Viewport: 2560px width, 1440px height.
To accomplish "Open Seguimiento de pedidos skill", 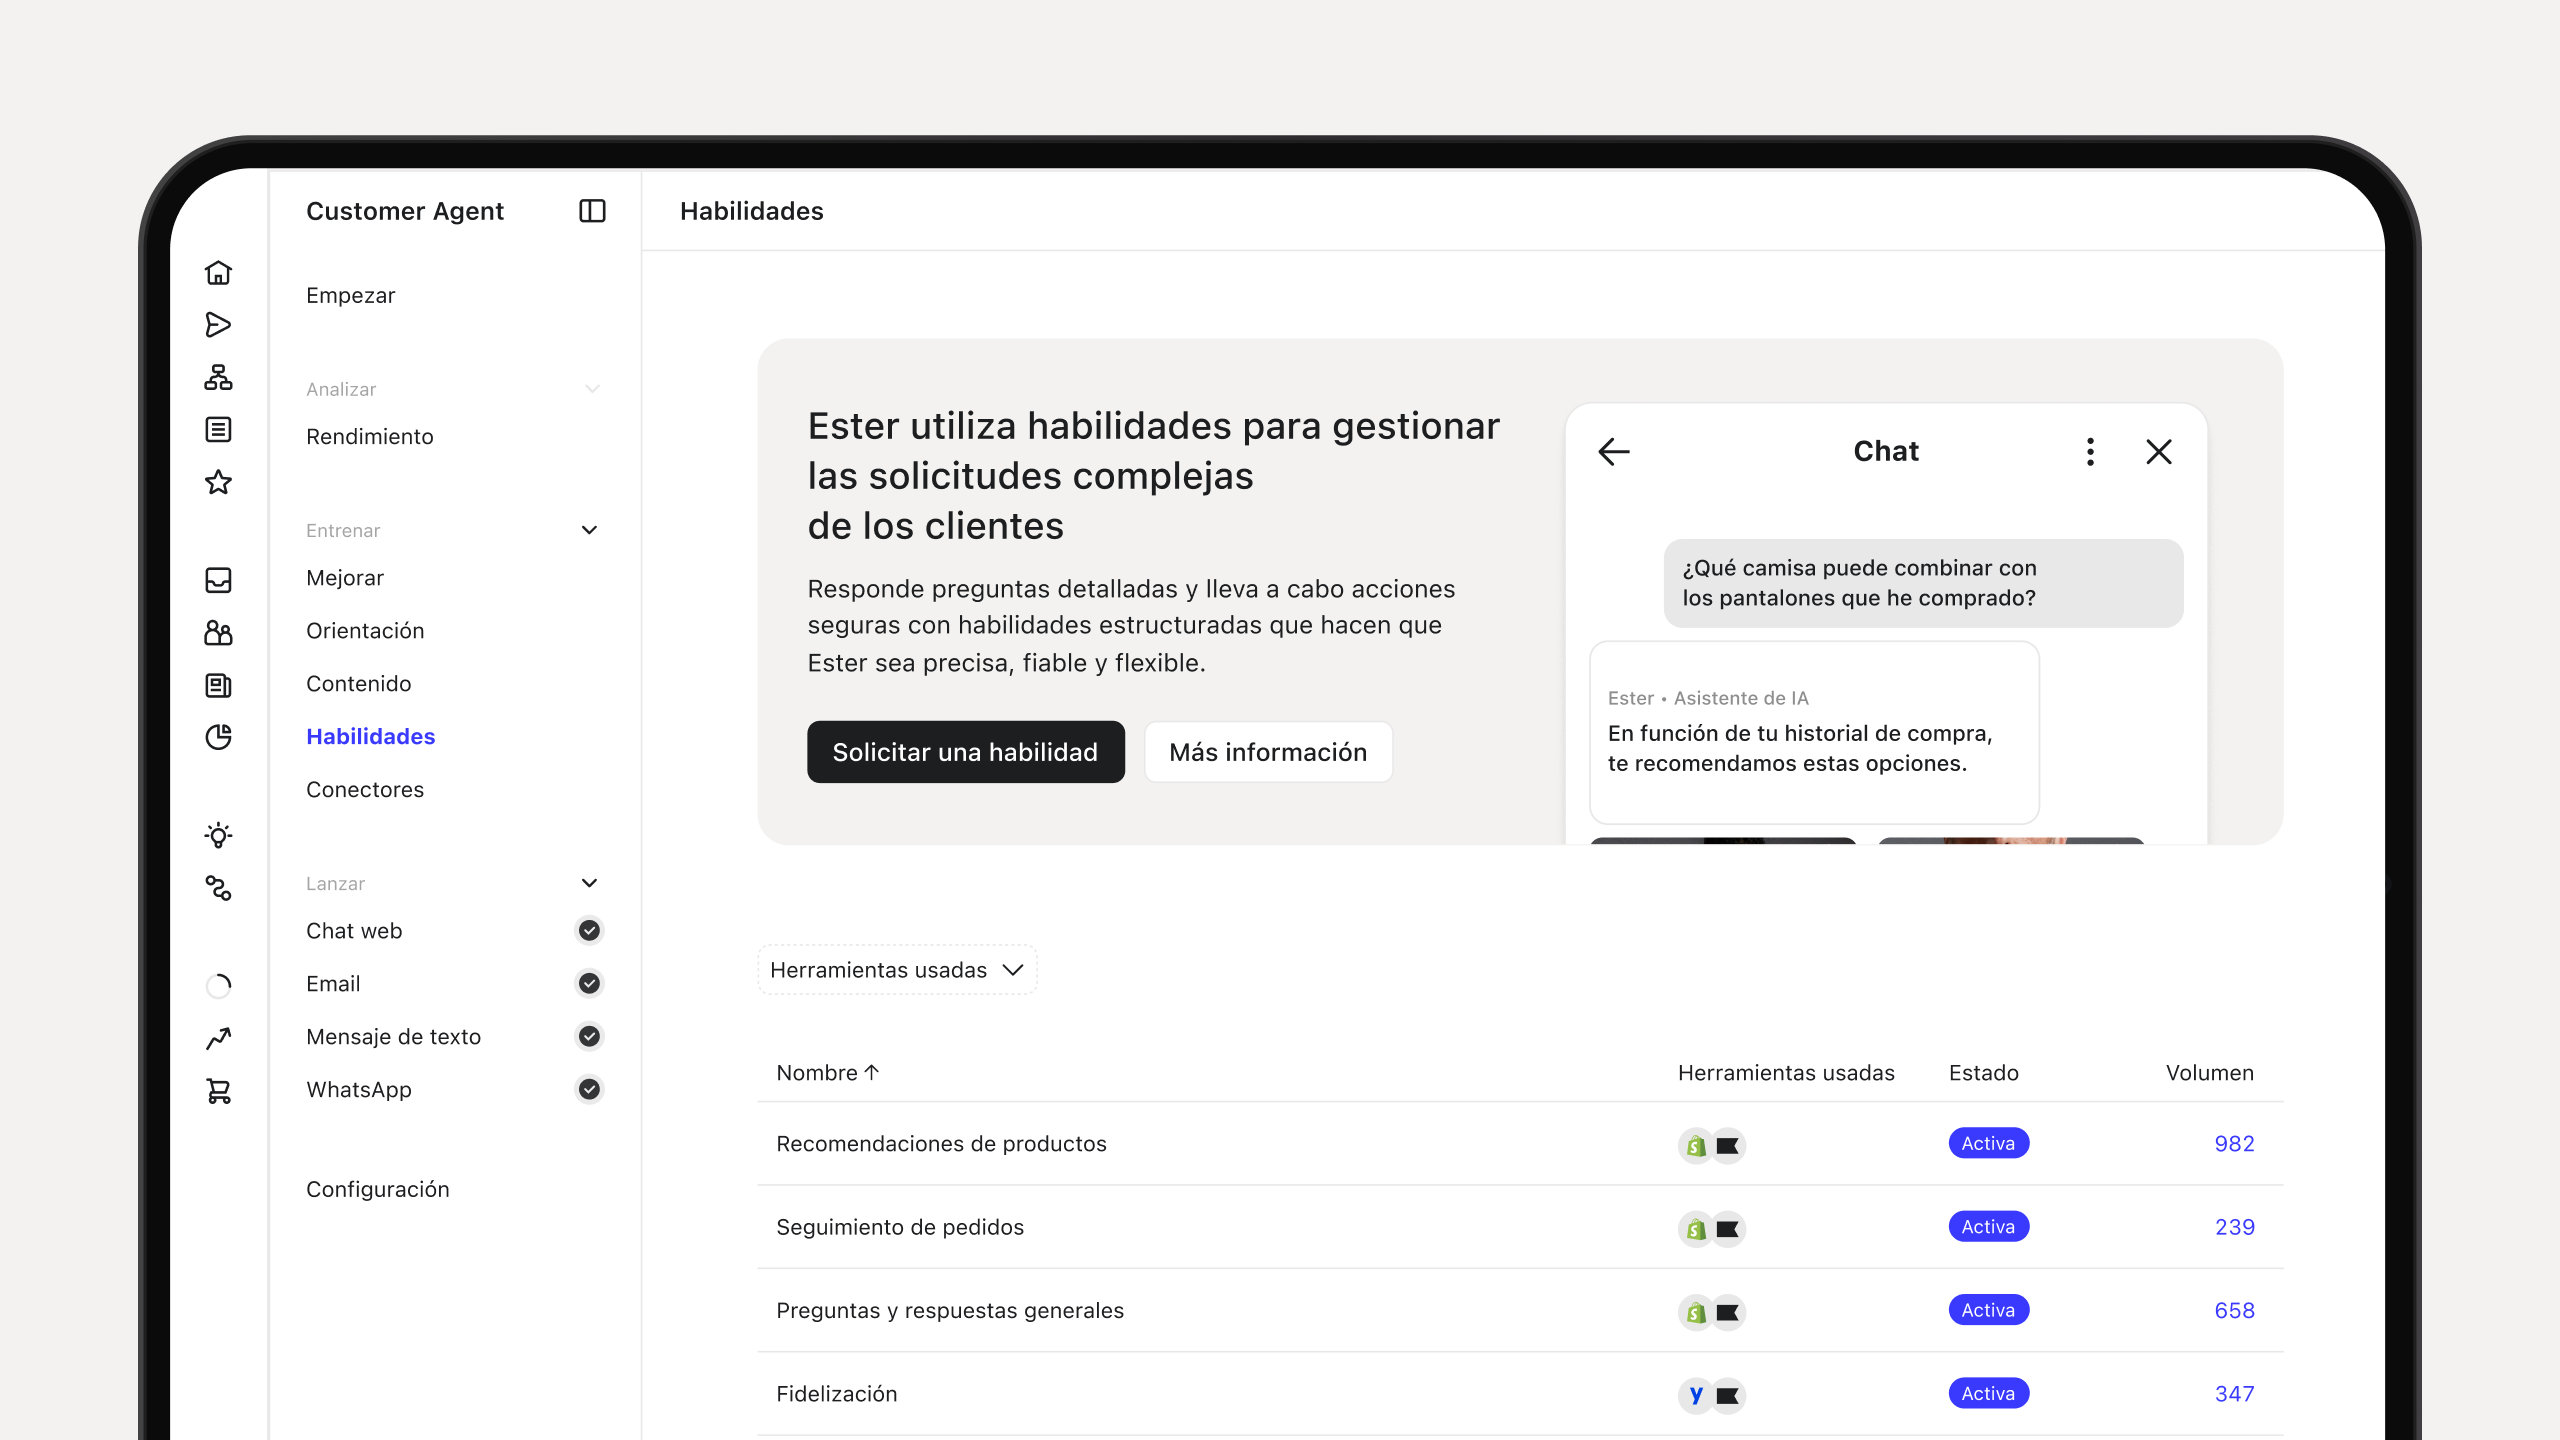I will (900, 1228).
